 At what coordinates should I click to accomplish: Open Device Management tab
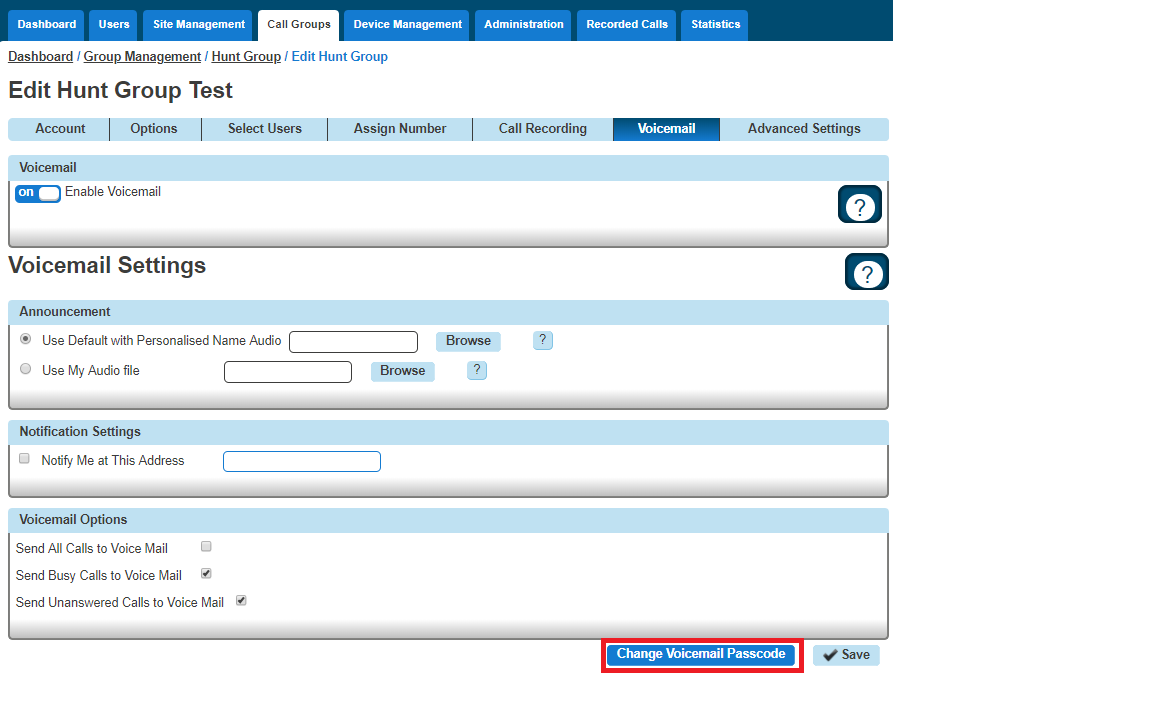click(x=407, y=25)
